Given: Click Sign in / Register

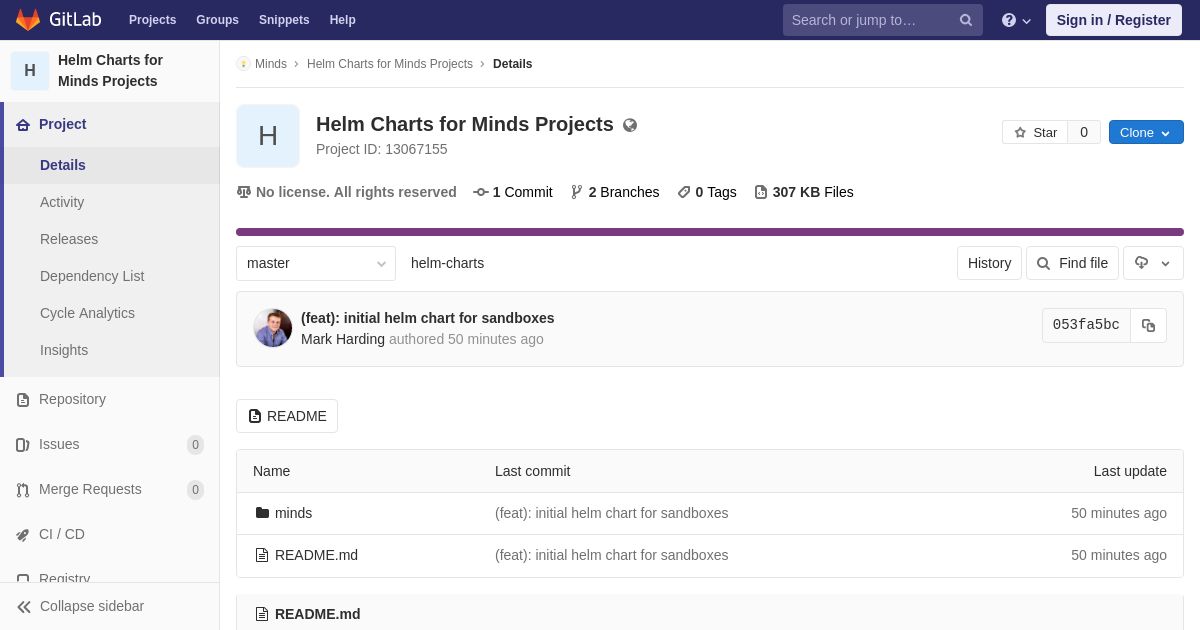Looking at the screenshot, I should (x=1114, y=20).
